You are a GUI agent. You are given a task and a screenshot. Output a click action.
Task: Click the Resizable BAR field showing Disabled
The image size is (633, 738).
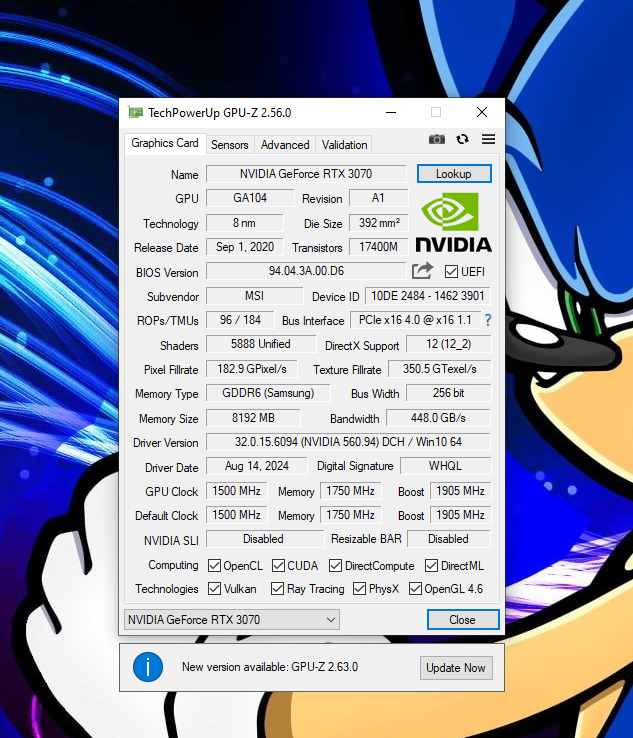coord(449,539)
